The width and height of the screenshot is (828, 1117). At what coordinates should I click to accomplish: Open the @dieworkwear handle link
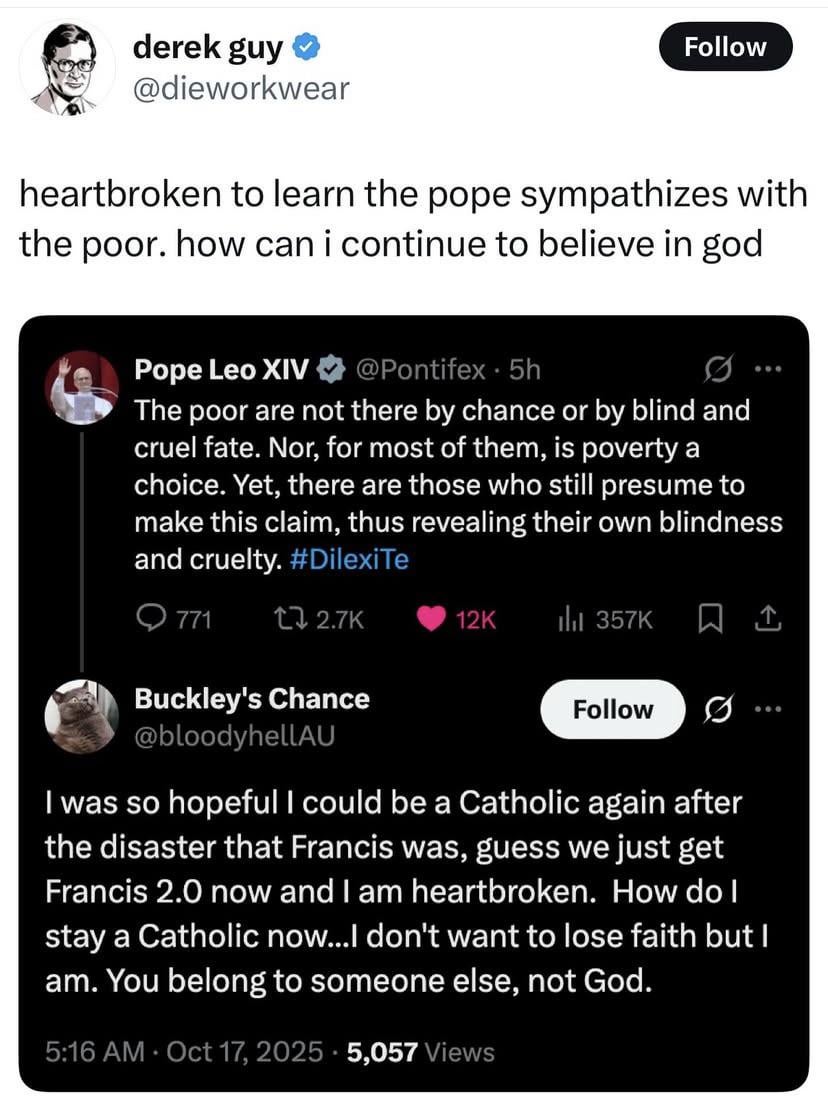coord(241,89)
